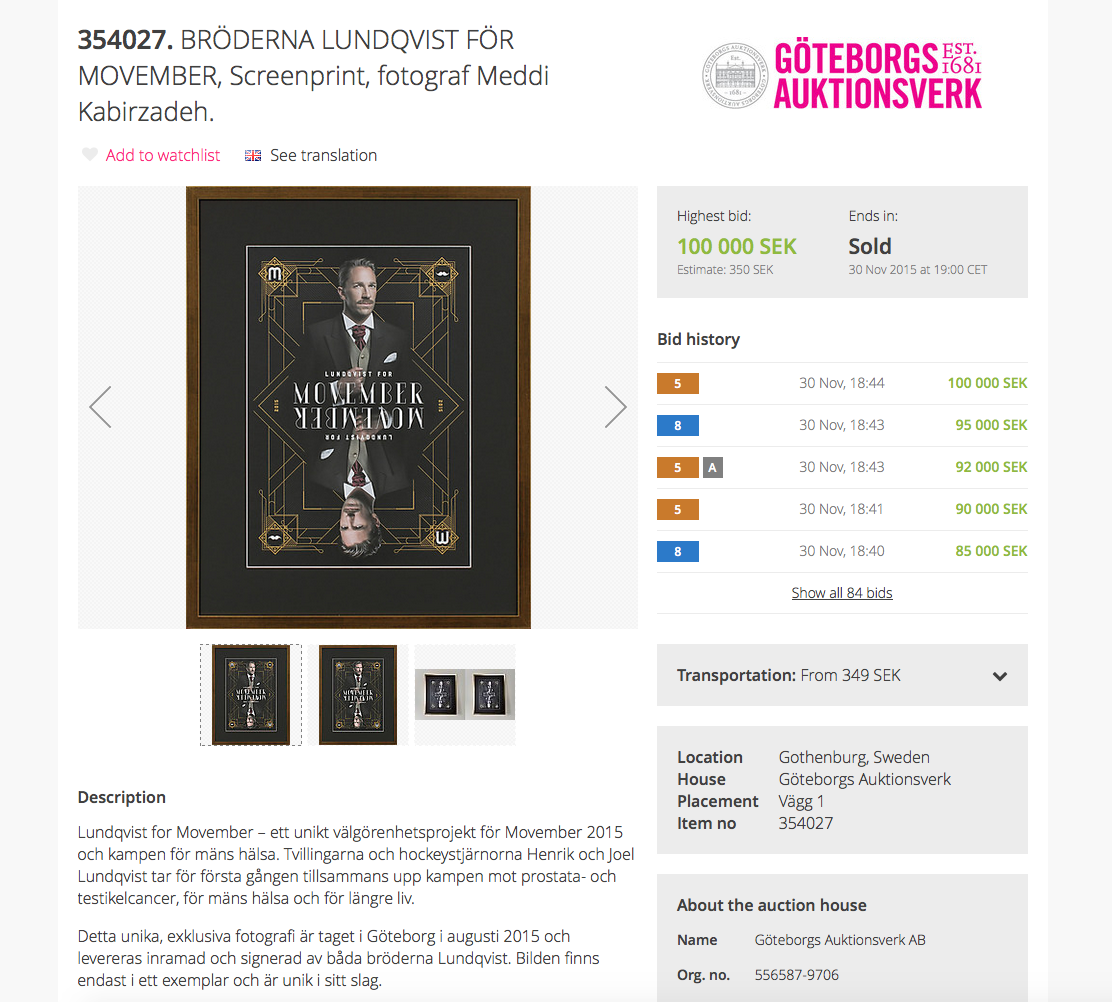Show all 84 bids
The image size is (1112, 1002).
click(x=842, y=593)
